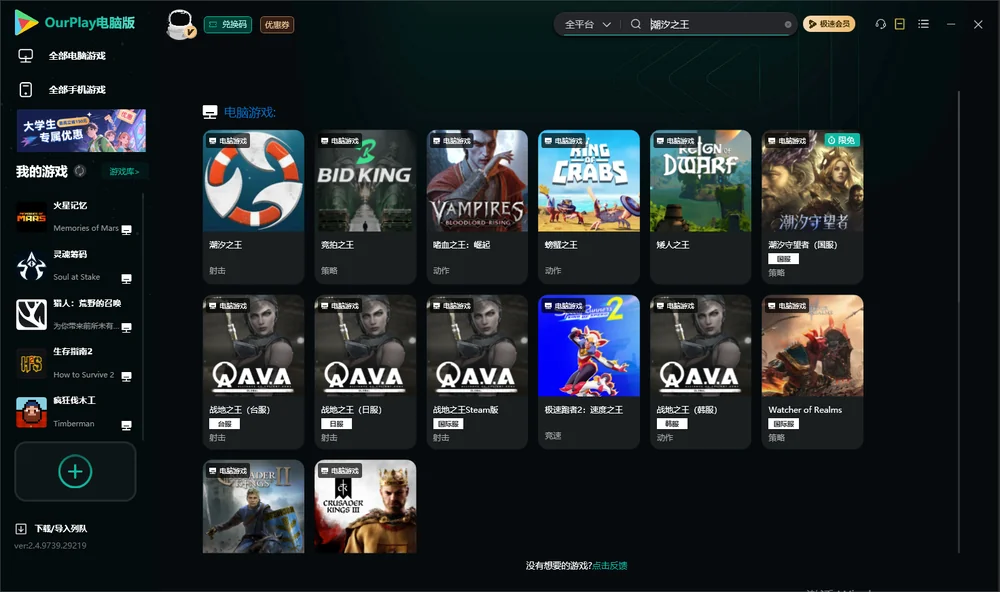
Task: Open the Watcher of Realms card
Action: (x=812, y=372)
